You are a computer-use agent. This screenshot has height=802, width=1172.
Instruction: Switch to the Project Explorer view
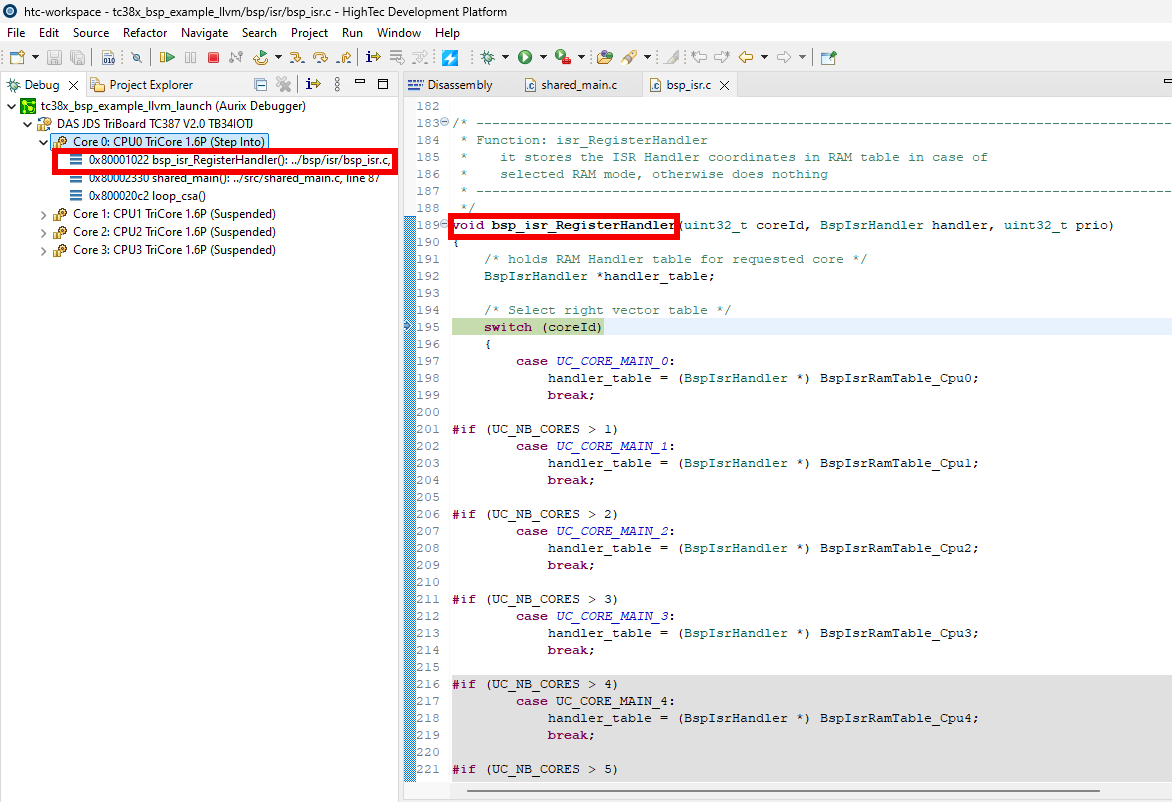(150, 85)
